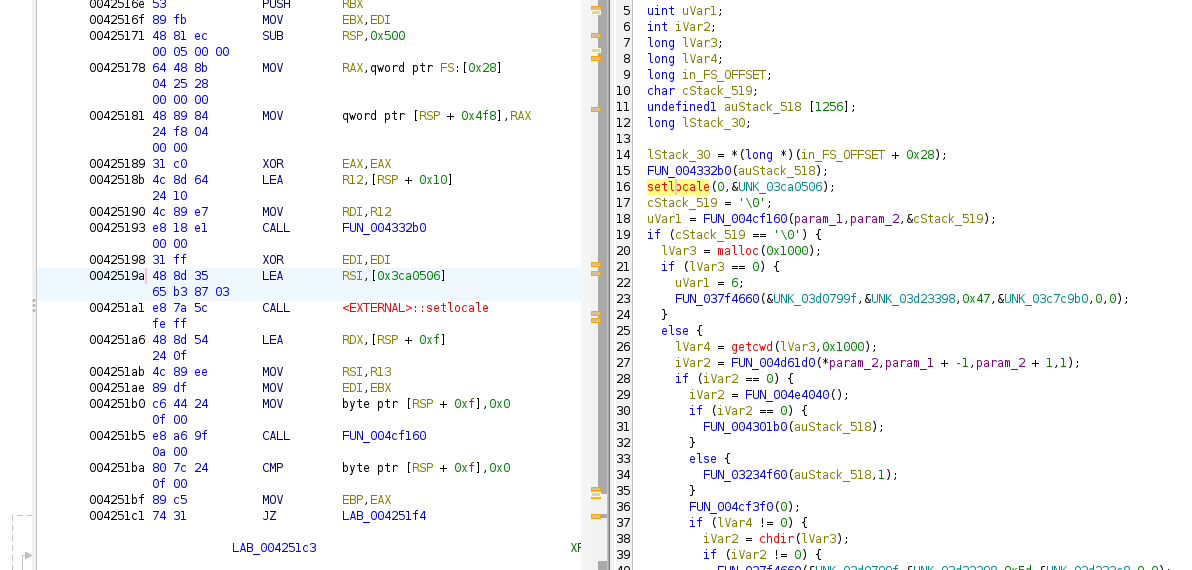Click FUN_004cf160 on decompiler line 18
This screenshot has width=1192, height=570.
[745, 218]
